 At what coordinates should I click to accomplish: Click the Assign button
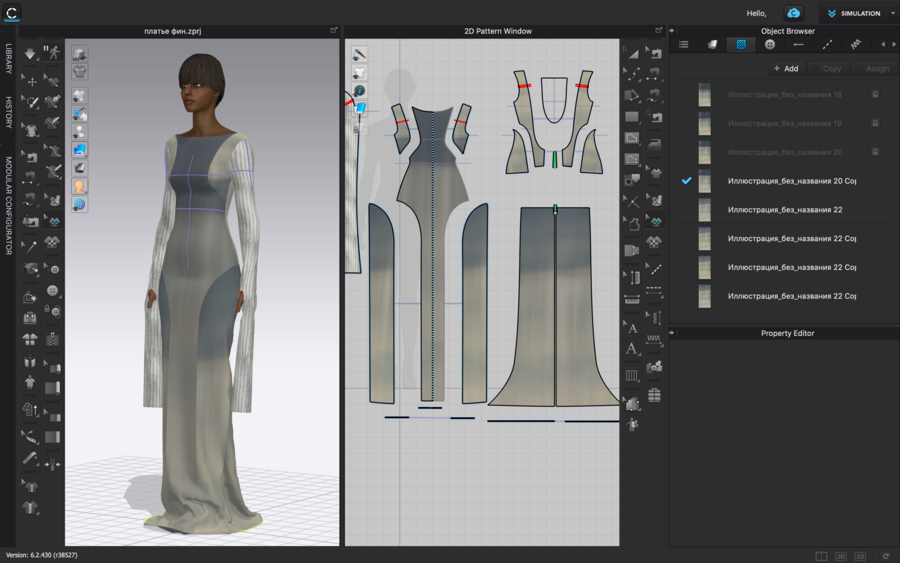(x=876, y=69)
